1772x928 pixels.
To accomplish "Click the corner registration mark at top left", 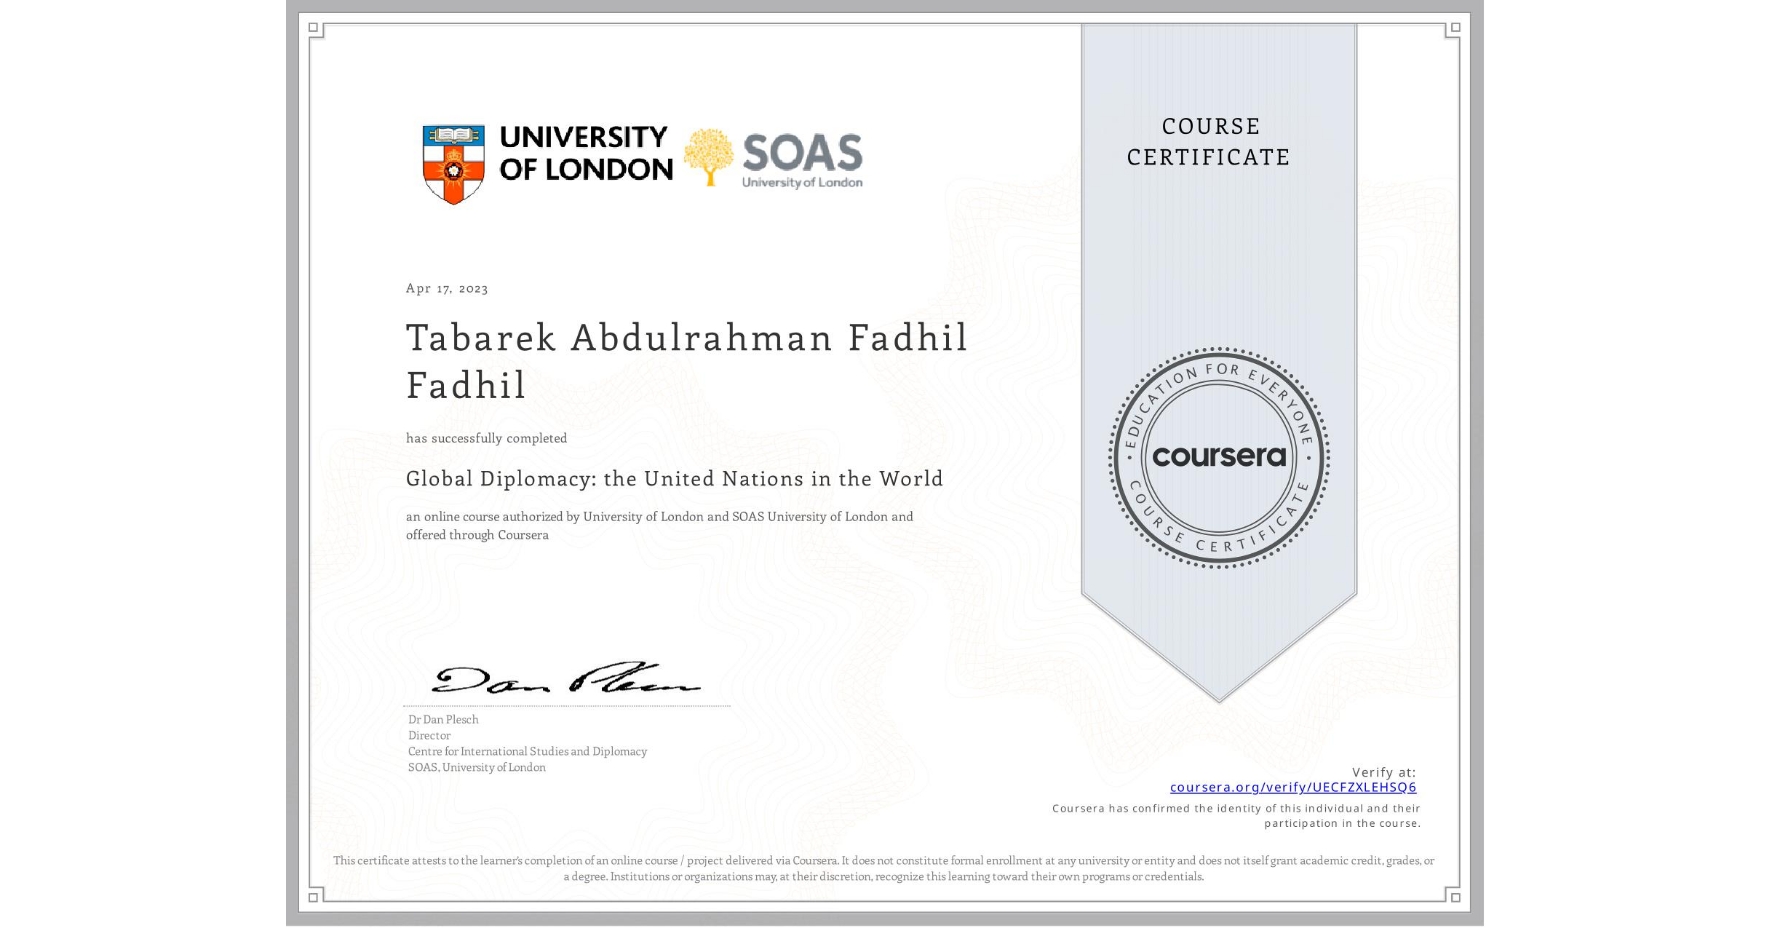I will click(313, 28).
